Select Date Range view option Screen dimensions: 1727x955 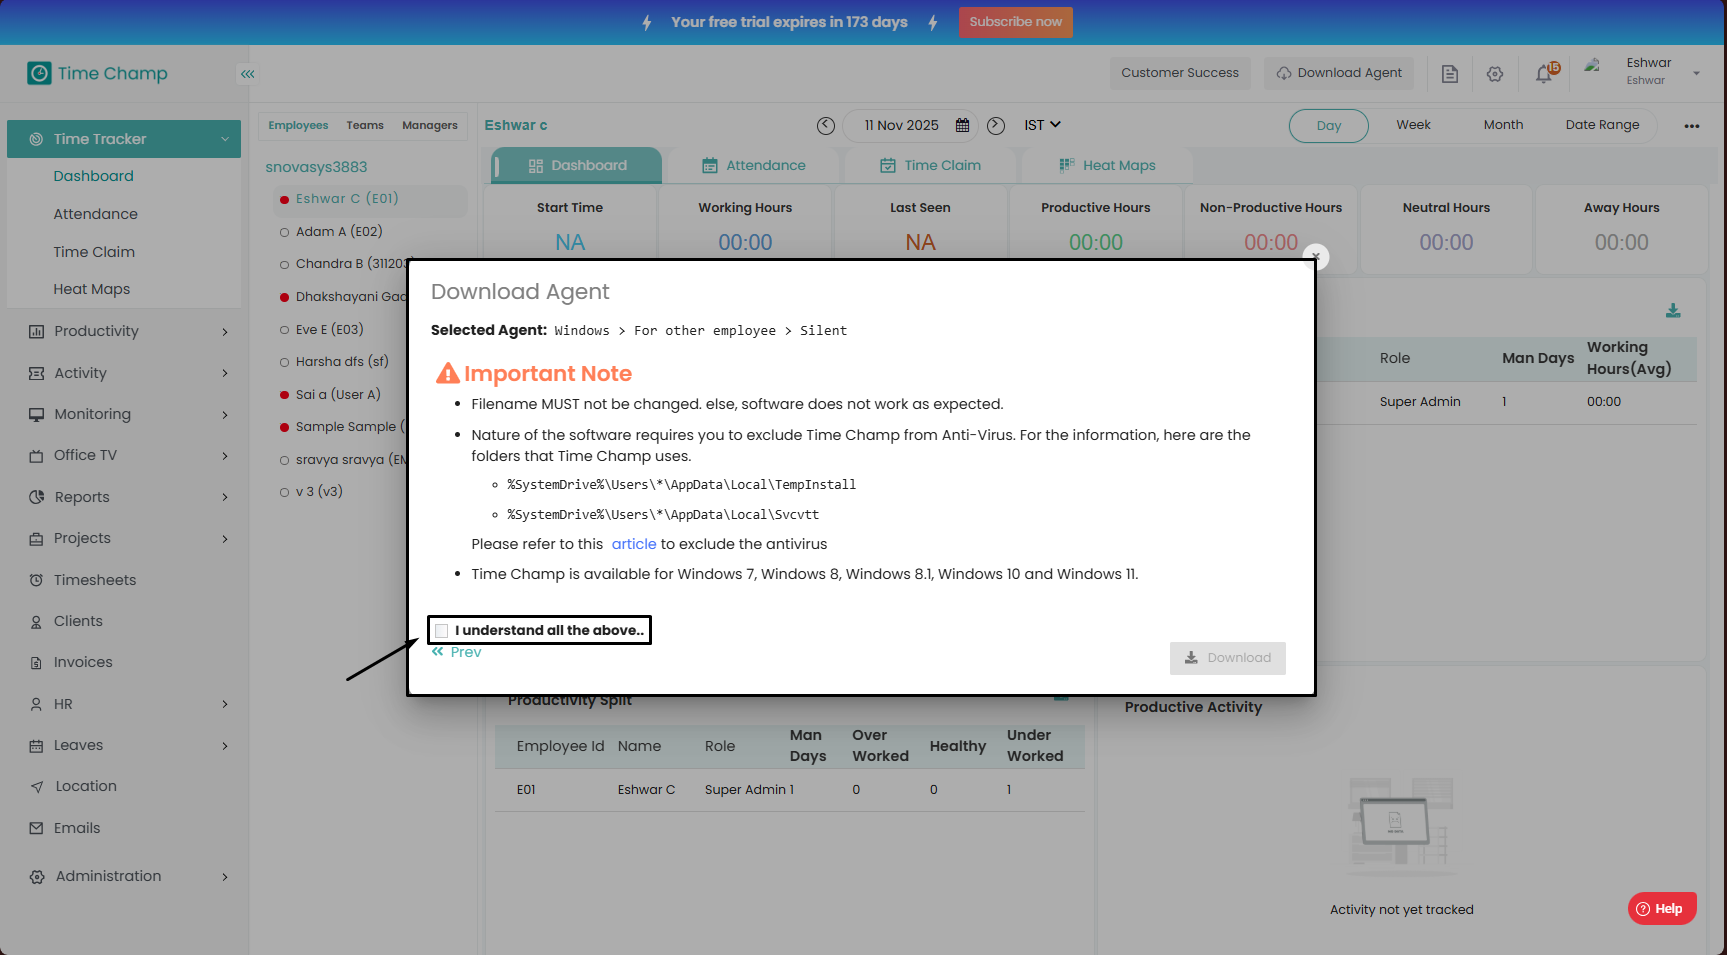pos(1602,125)
